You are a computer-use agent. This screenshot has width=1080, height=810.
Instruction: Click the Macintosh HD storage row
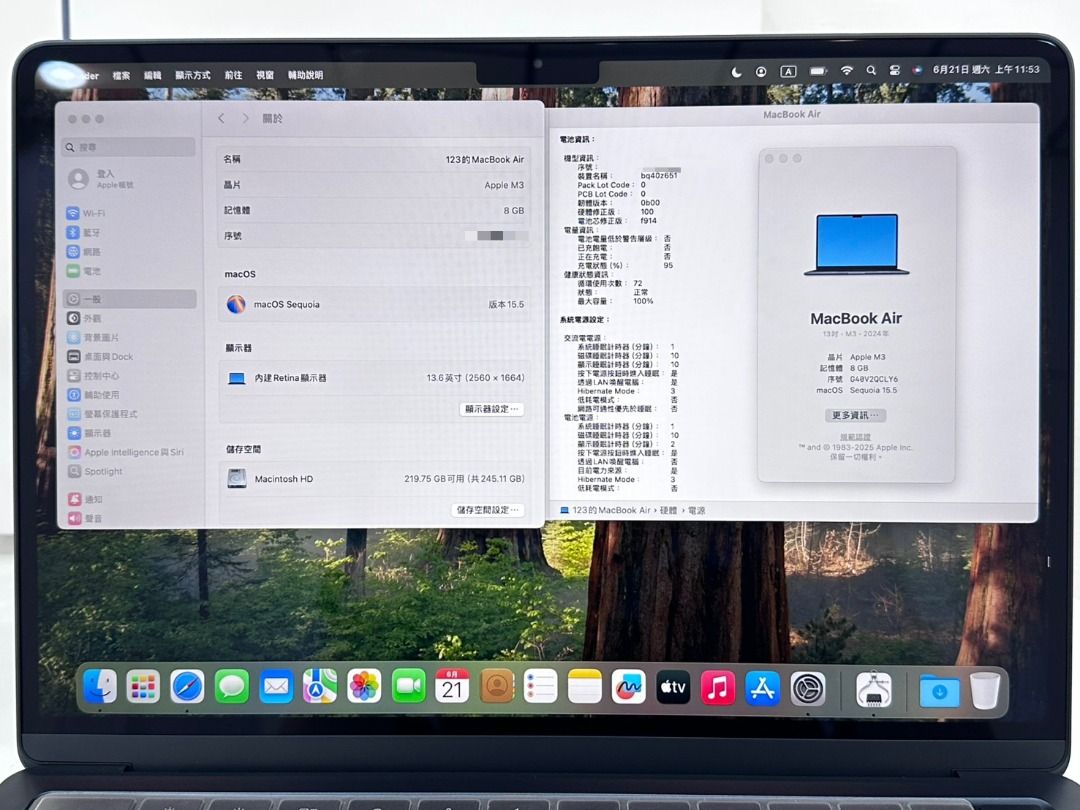[375, 479]
